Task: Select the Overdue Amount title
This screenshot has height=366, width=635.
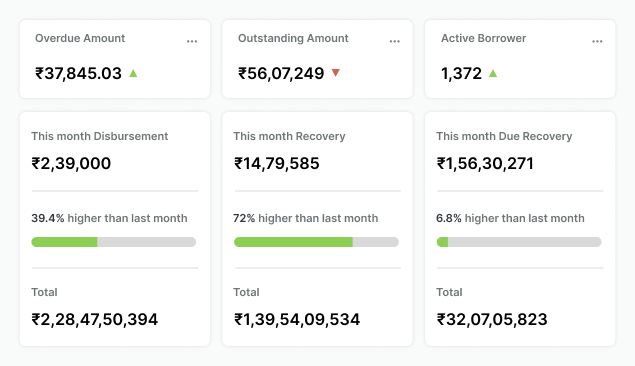Action: [x=80, y=38]
